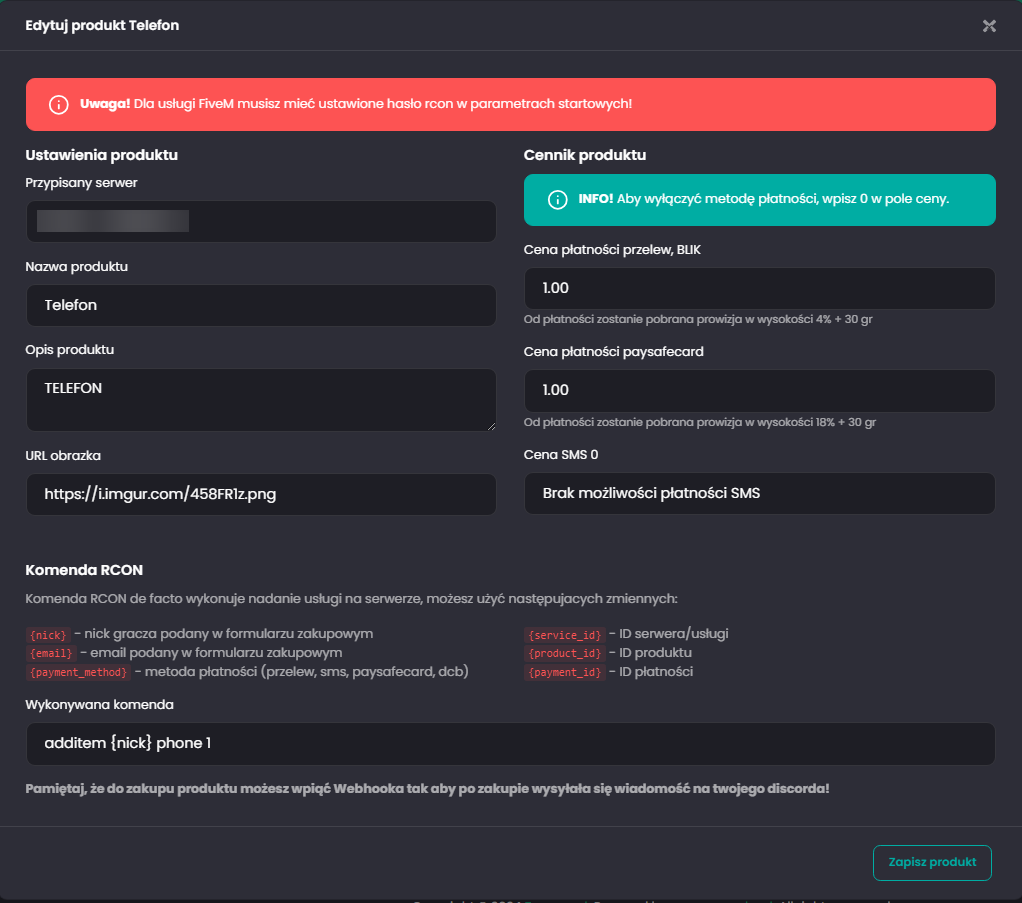1022x903 pixels.
Task: Click the {payment_method} variable tag
Action: coord(77,672)
